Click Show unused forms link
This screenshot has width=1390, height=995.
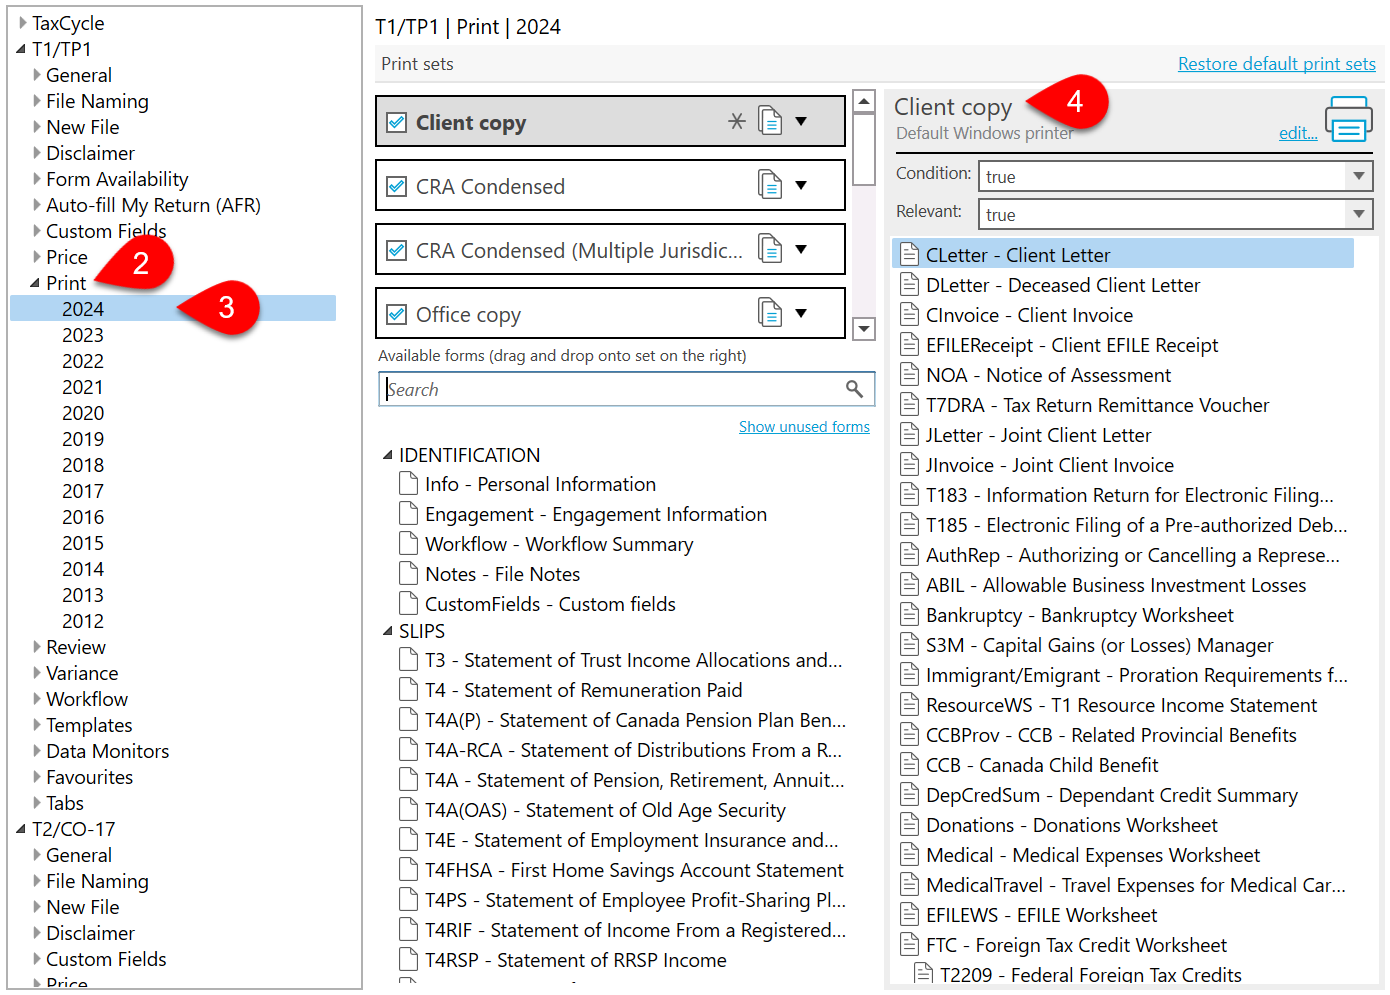pos(804,426)
